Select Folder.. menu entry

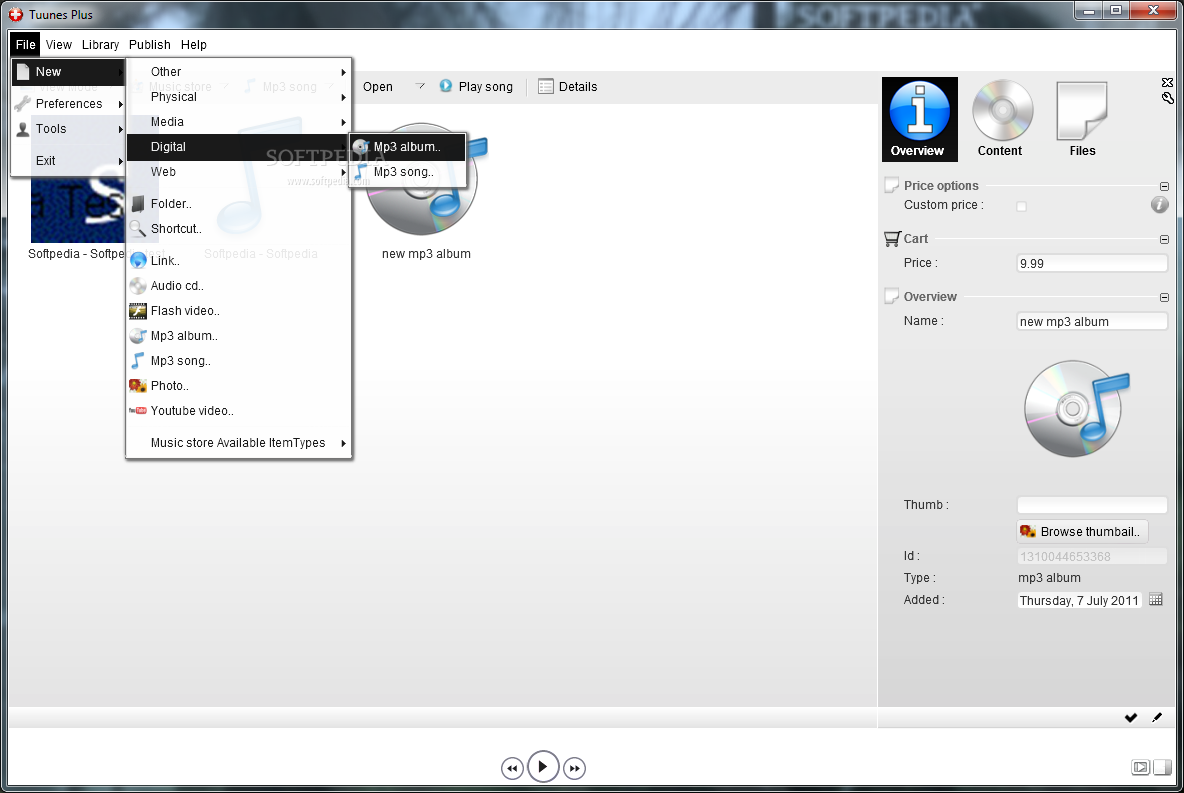239,203
